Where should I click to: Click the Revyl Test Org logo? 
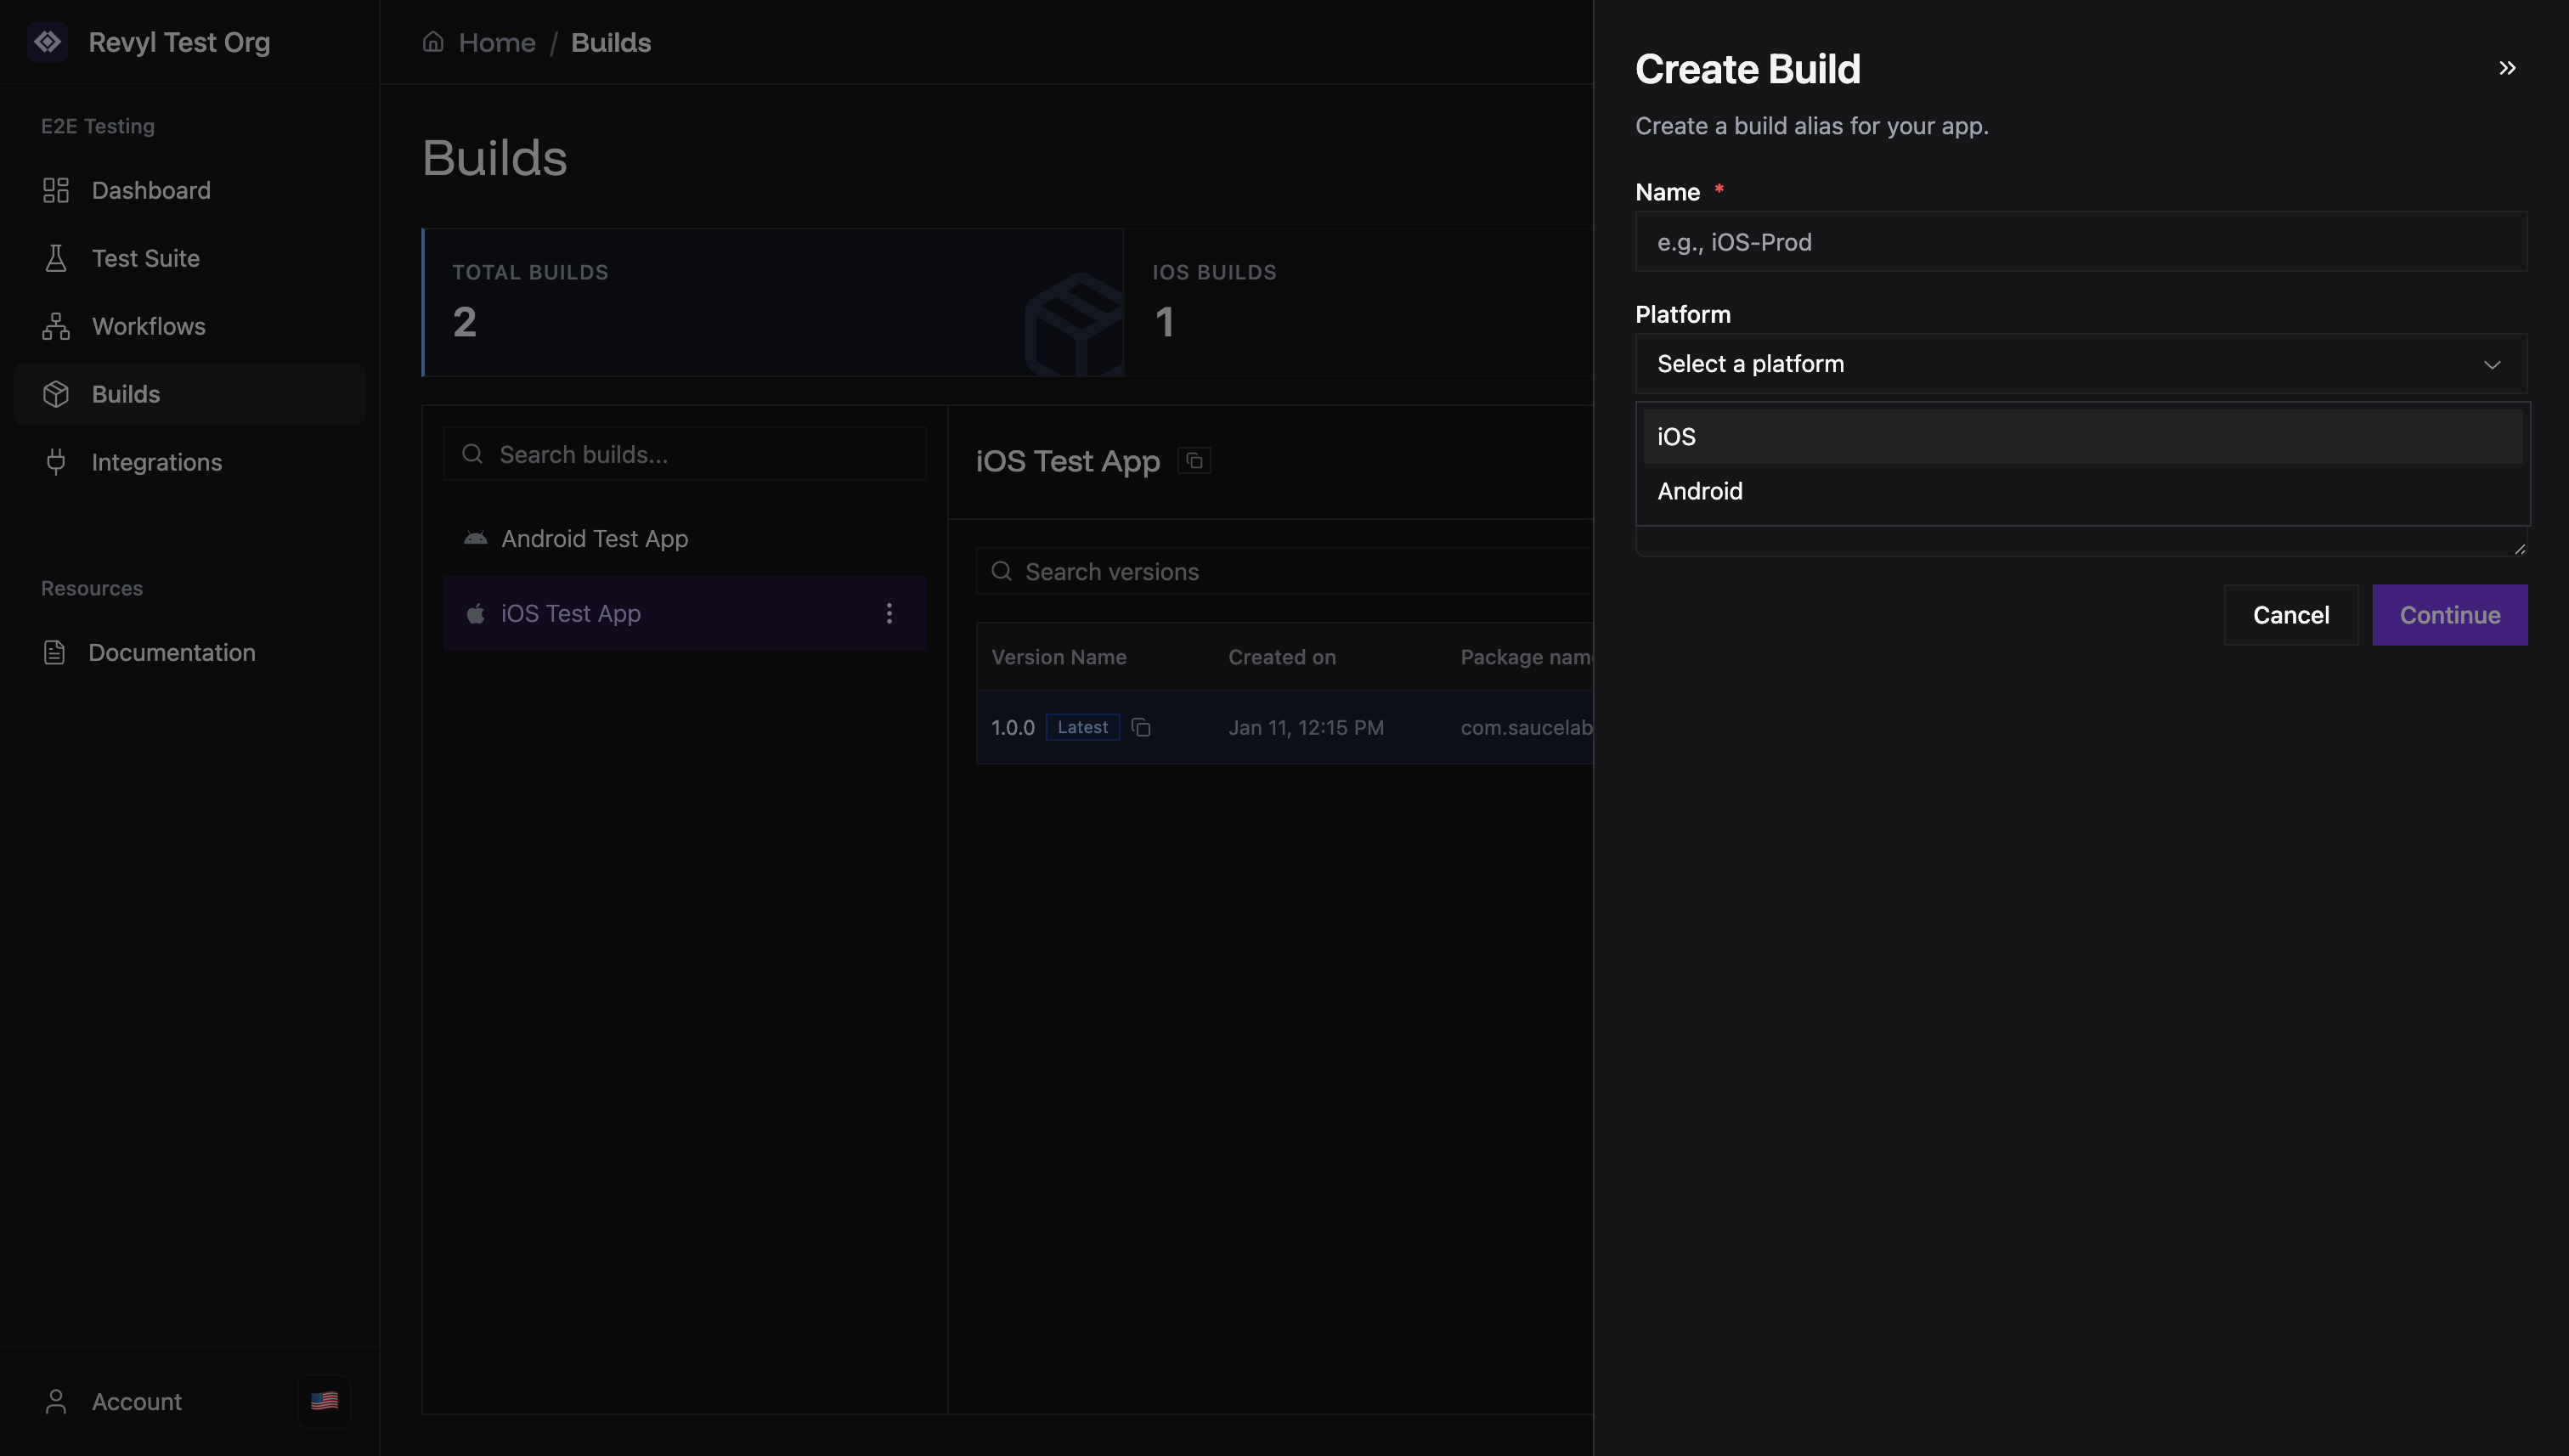pyautogui.click(x=48, y=42)
